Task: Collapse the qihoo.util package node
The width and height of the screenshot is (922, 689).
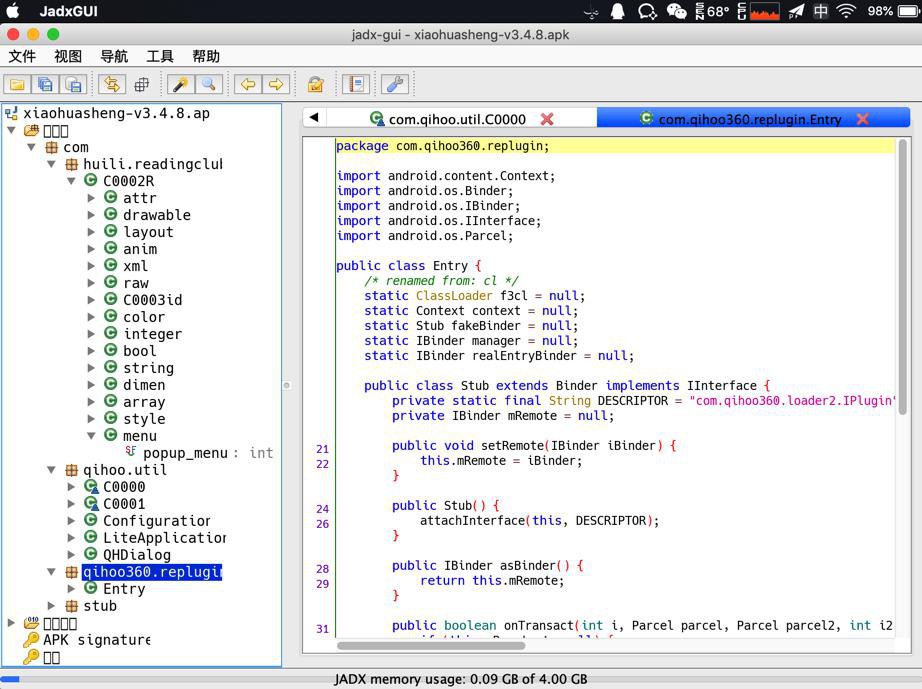Action: [52, 470]
